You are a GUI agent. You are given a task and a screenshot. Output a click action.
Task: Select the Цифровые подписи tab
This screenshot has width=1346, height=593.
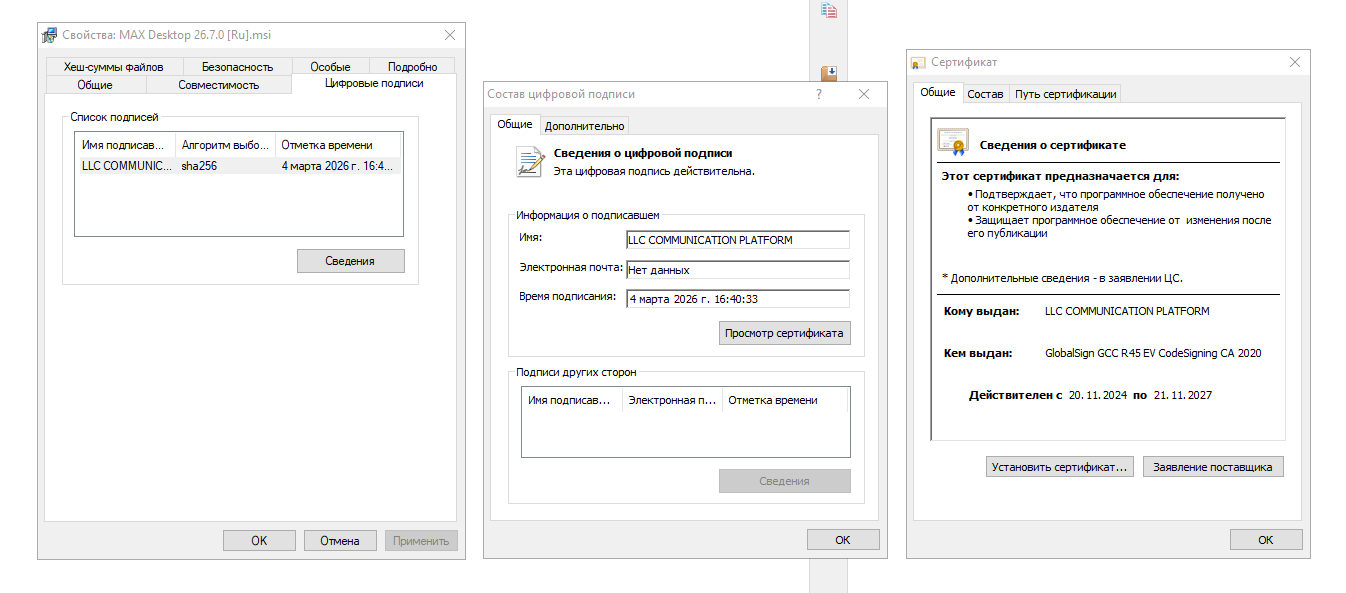pos(374,83)
